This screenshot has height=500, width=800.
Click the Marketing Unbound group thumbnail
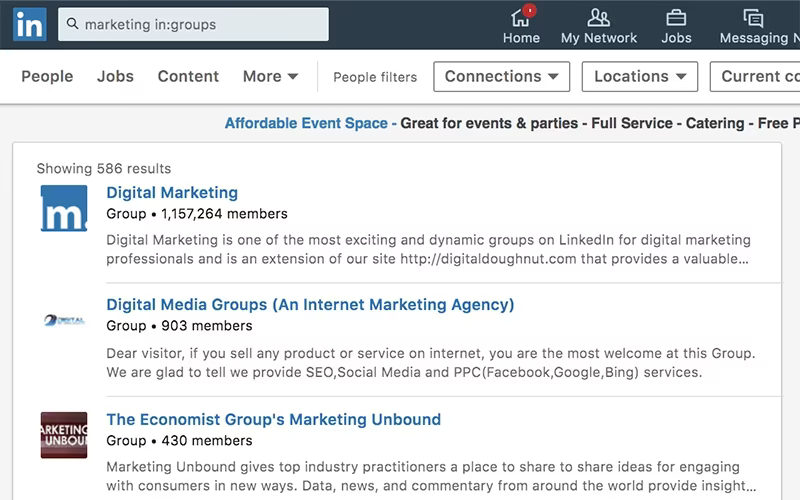click(x=64, y=435)
